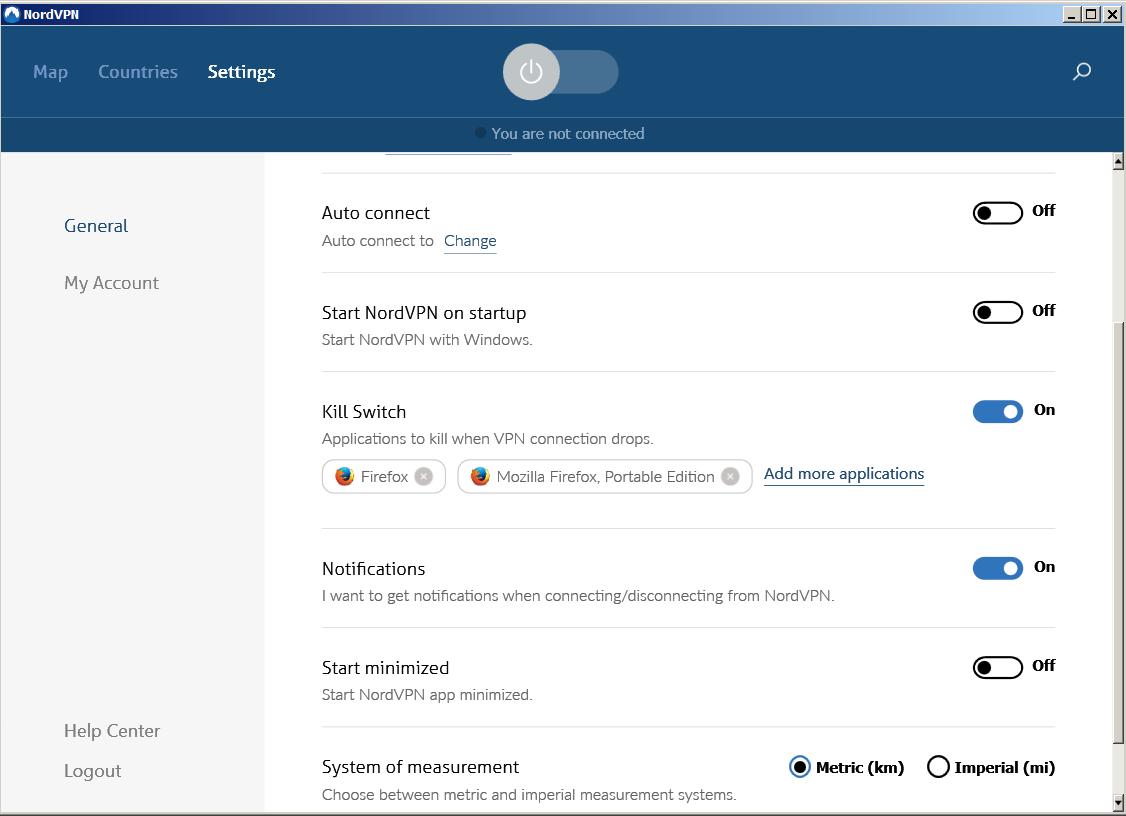Screen dimensions: 1126x816
Task: Turn off the Kill Switch toggle
Action: (997, 412)
